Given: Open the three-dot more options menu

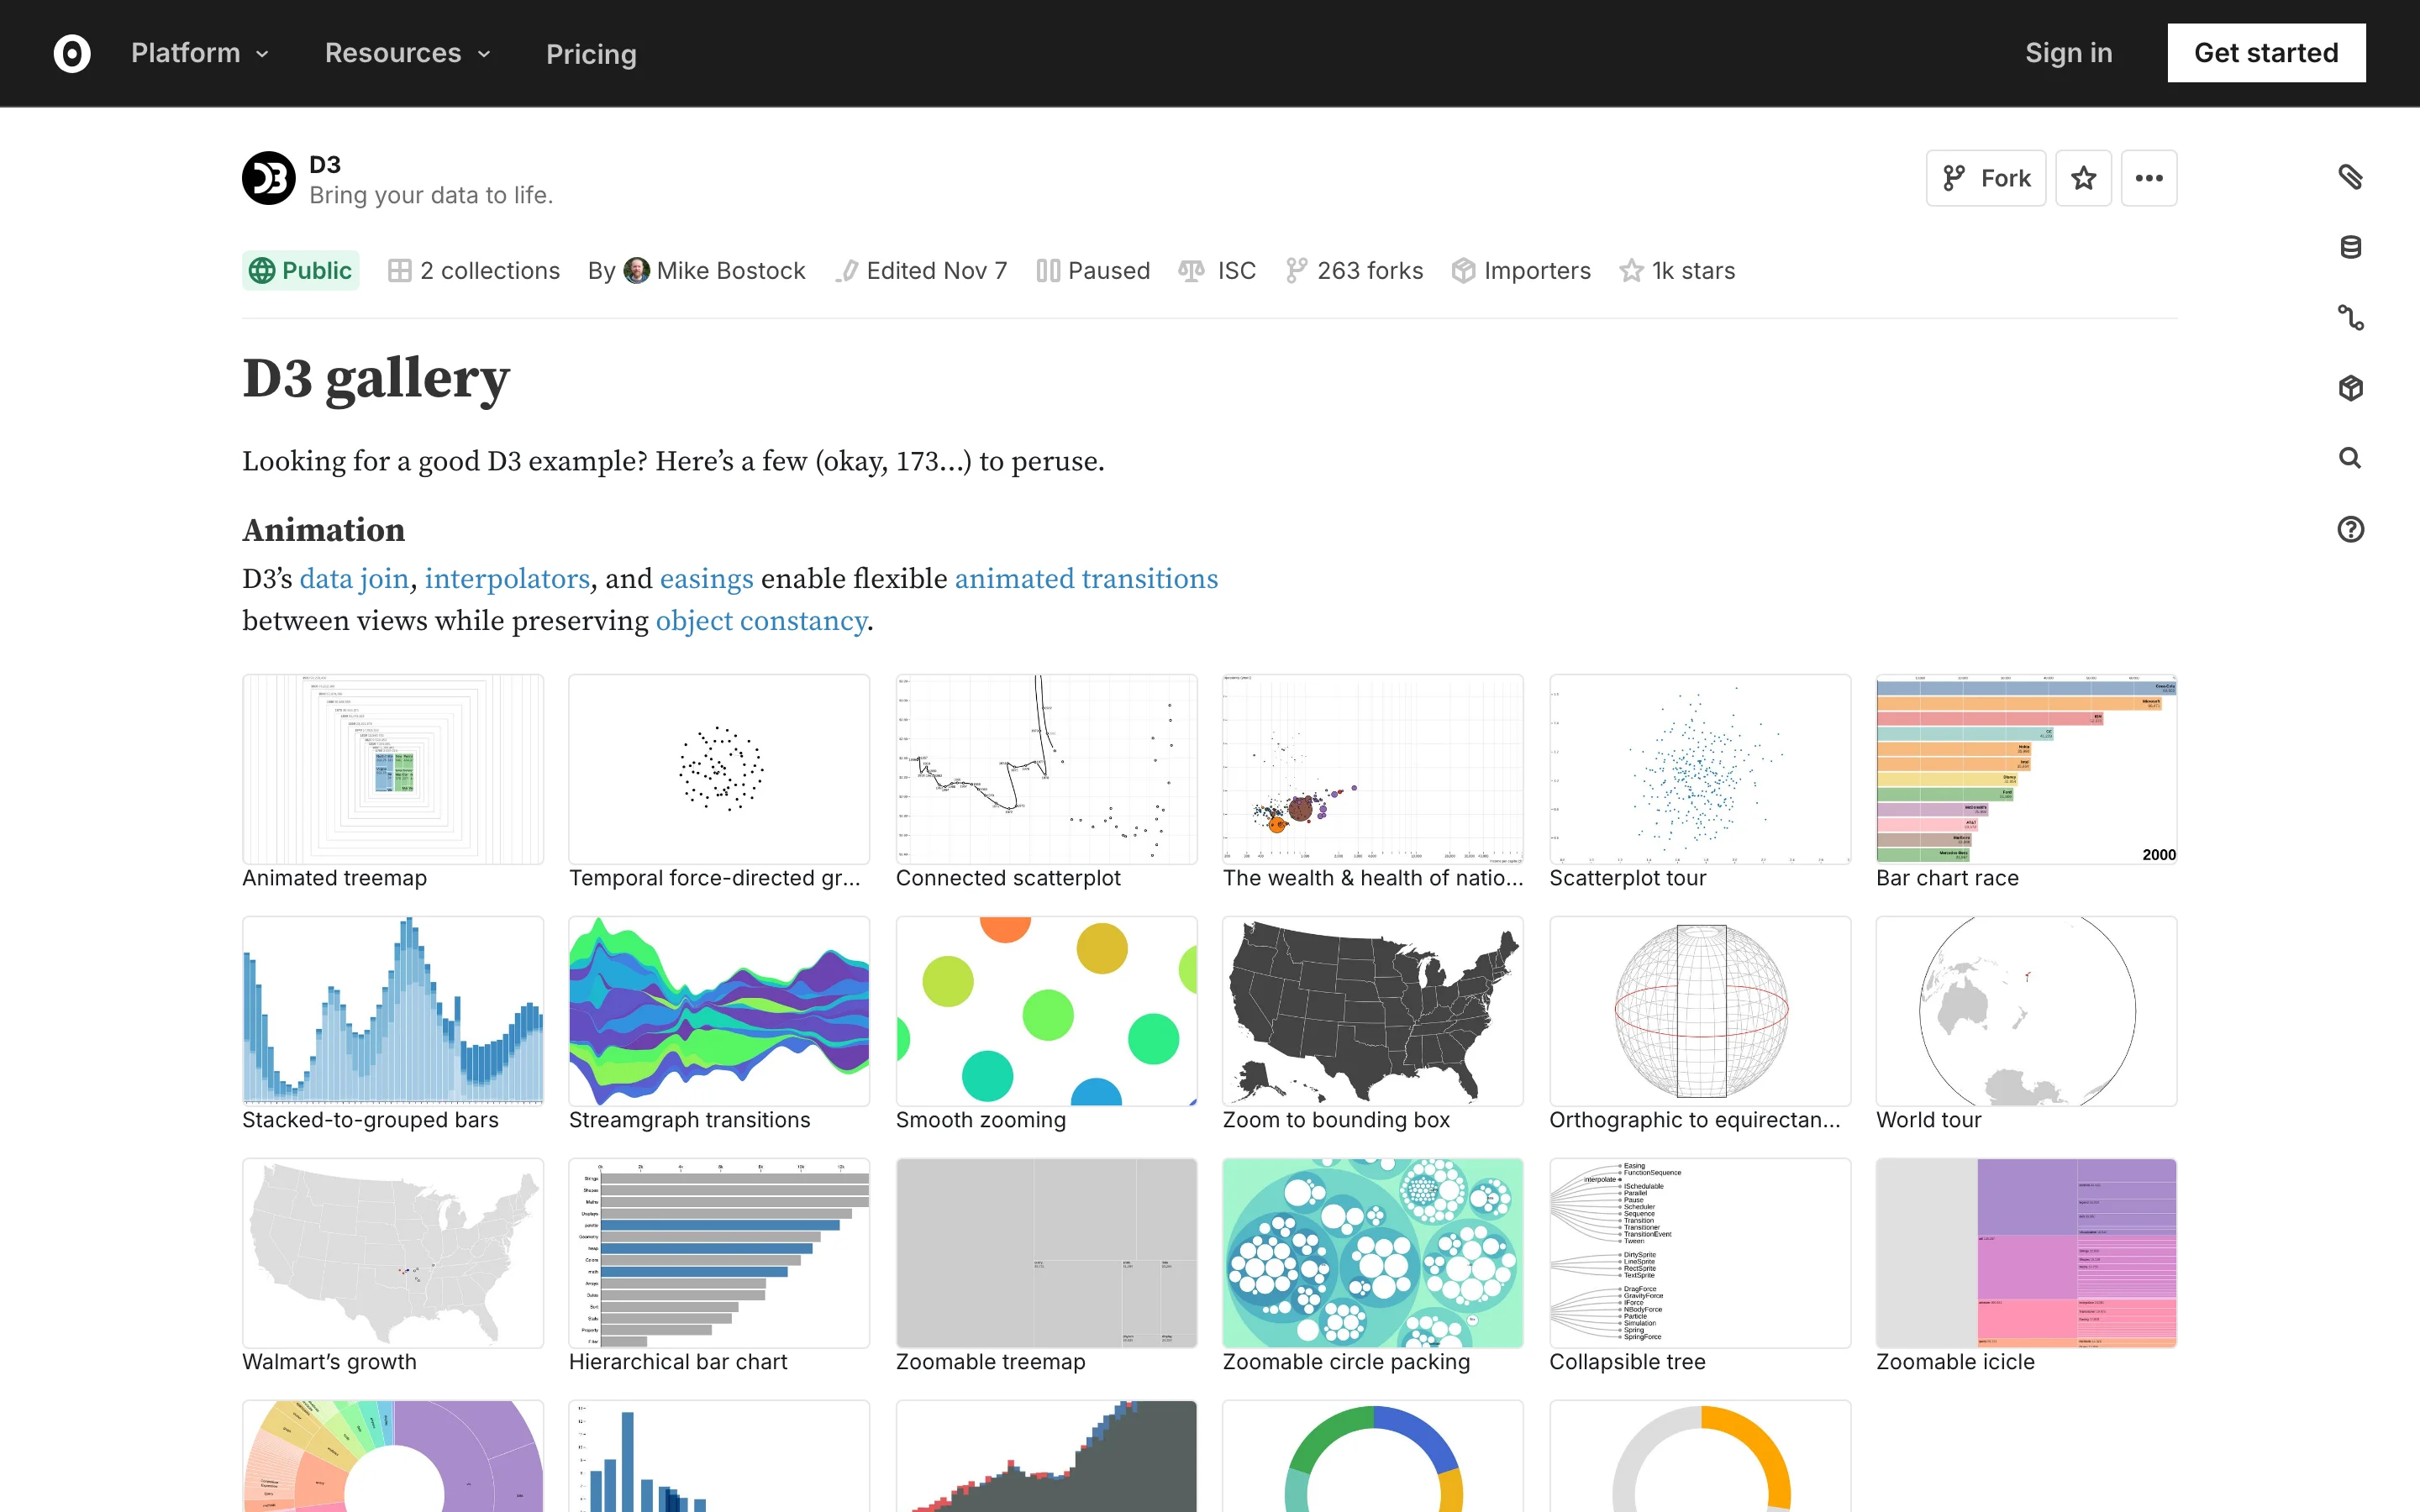Looking at the screenshot, I should point(2148,178).
